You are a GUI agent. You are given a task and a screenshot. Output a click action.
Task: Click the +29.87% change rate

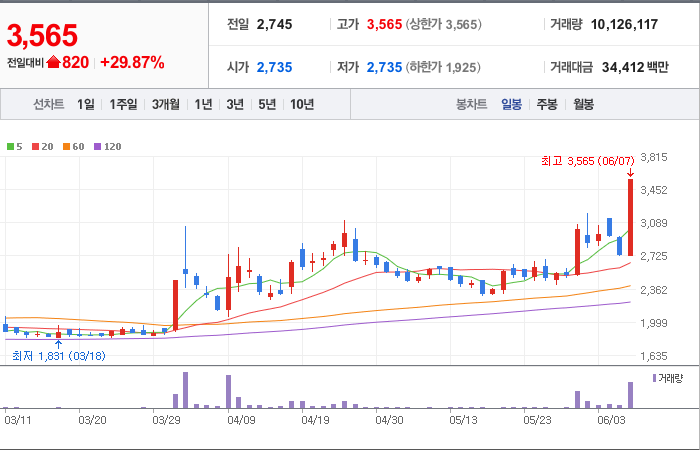click(133, 62)
